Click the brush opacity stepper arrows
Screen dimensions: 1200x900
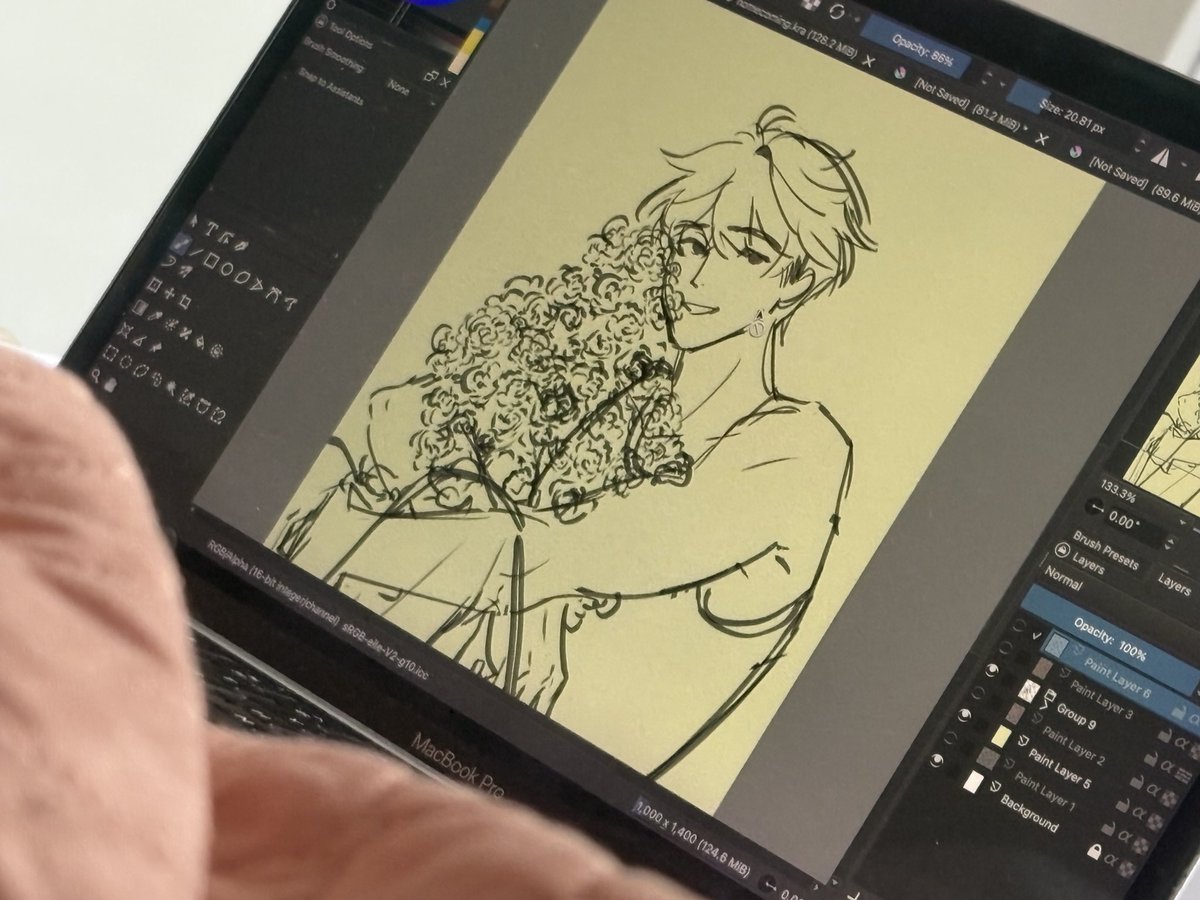[x=987, y=77]
